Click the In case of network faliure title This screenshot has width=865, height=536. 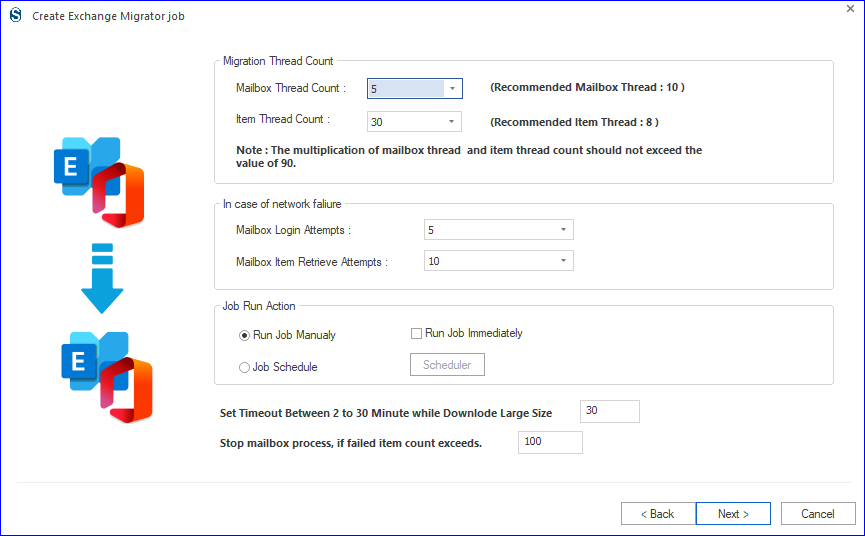(282, 204)
